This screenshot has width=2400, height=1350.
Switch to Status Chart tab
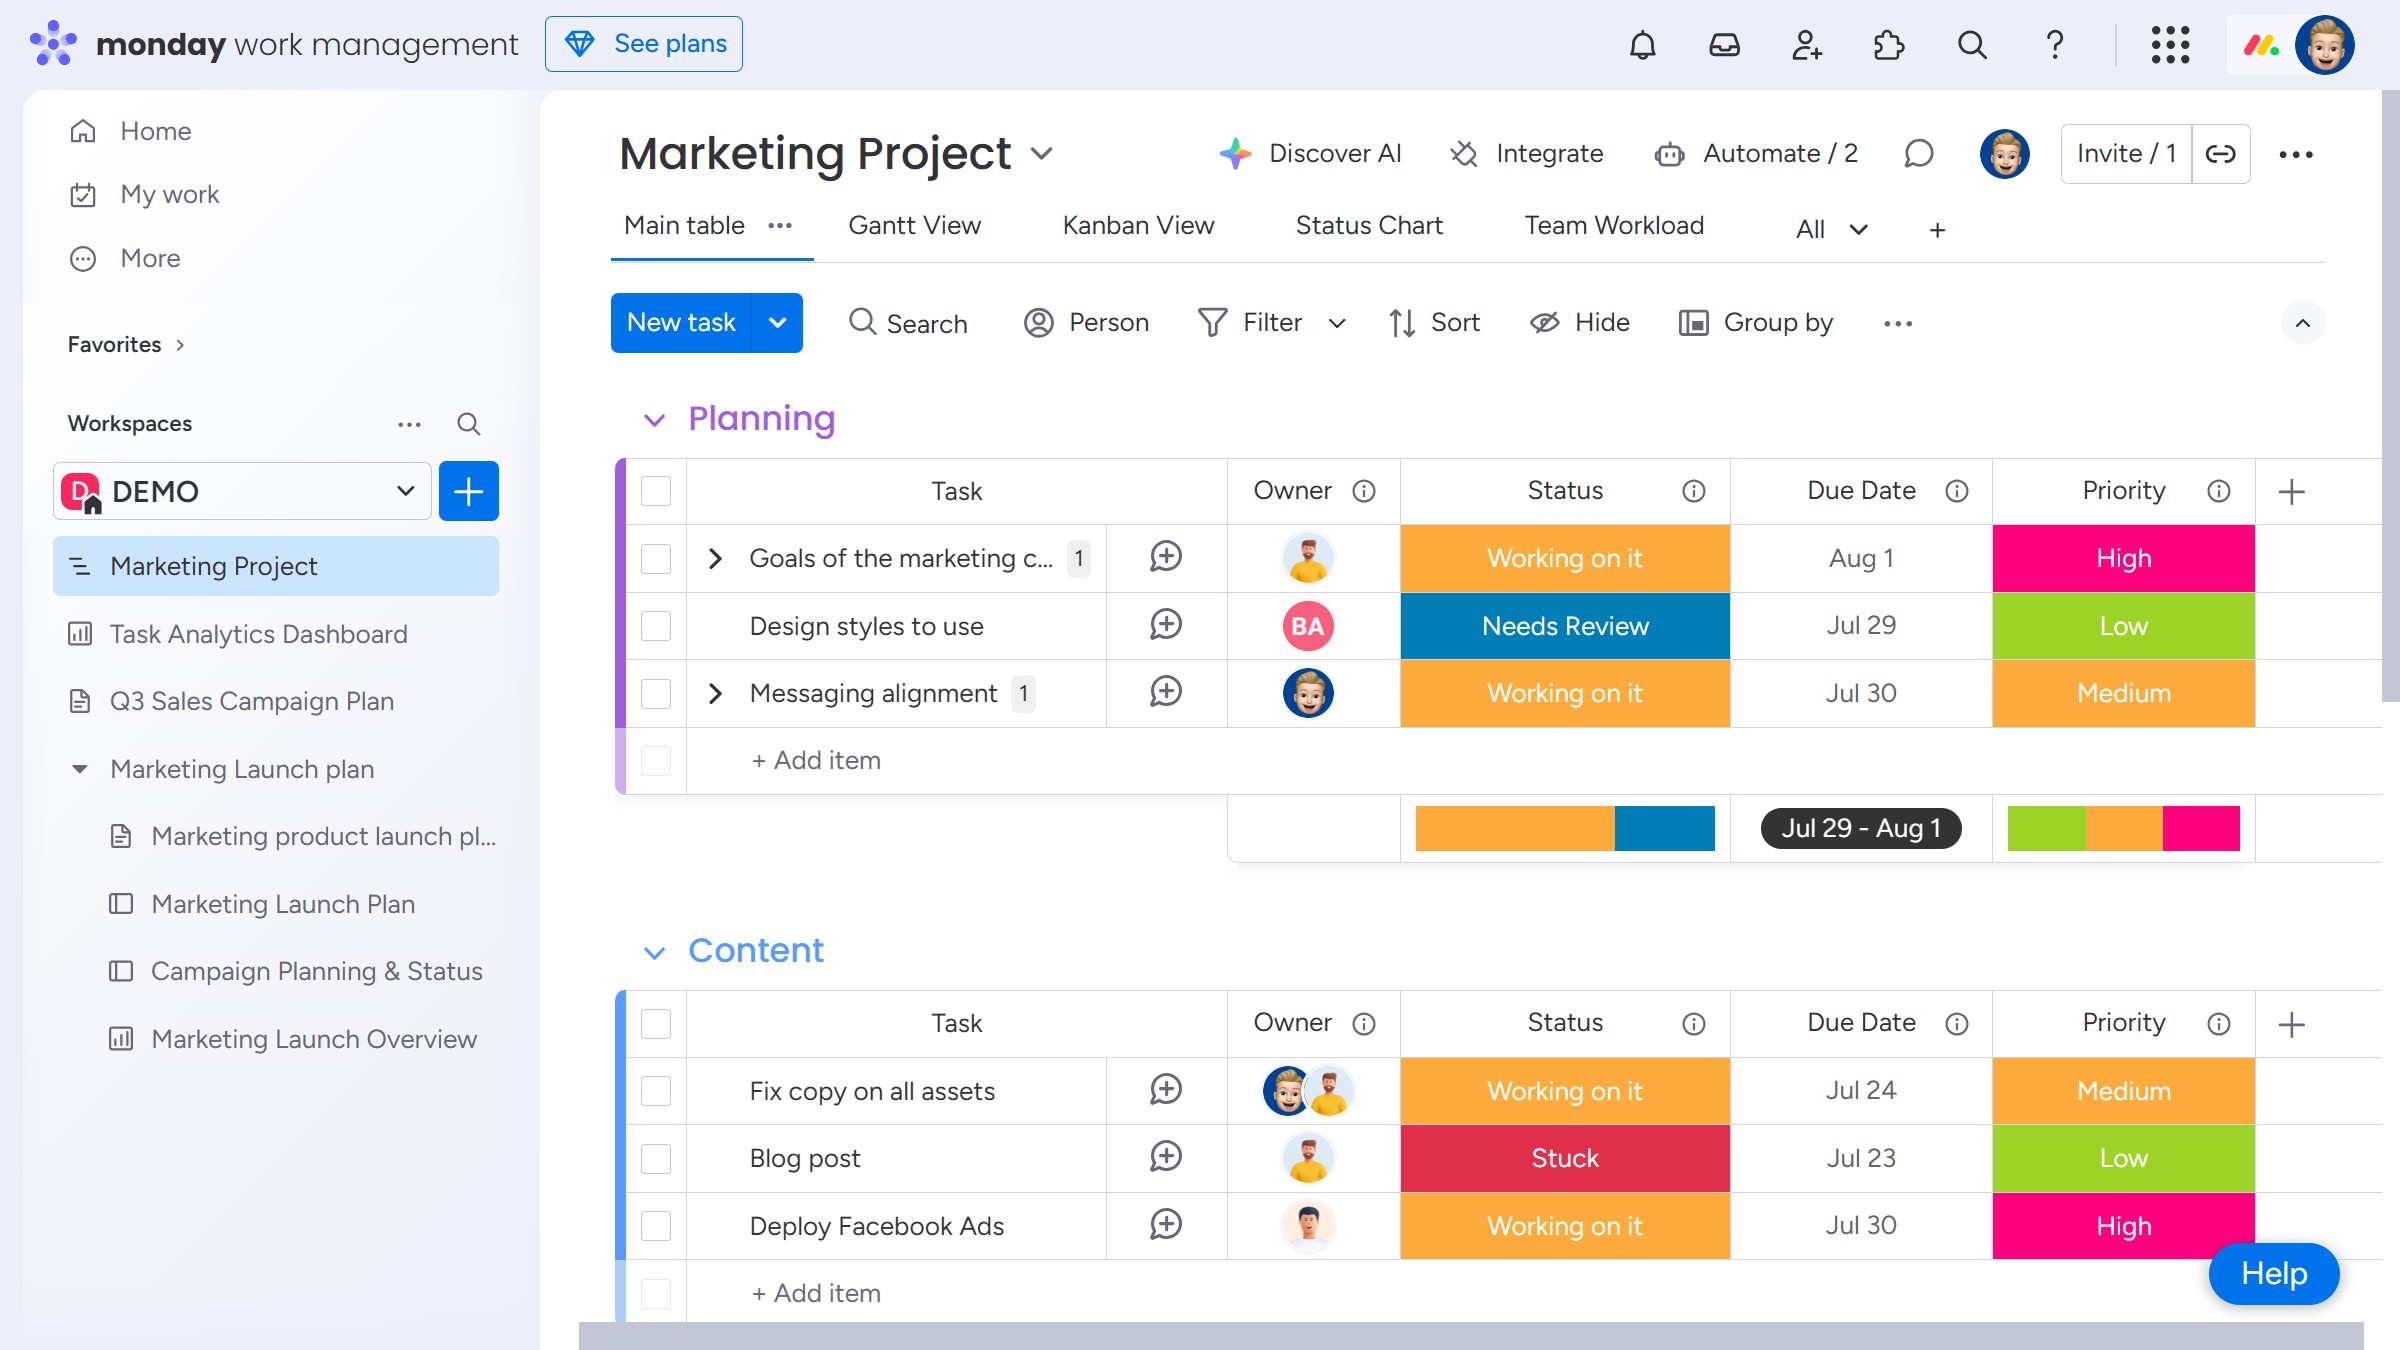[1369, 226]
